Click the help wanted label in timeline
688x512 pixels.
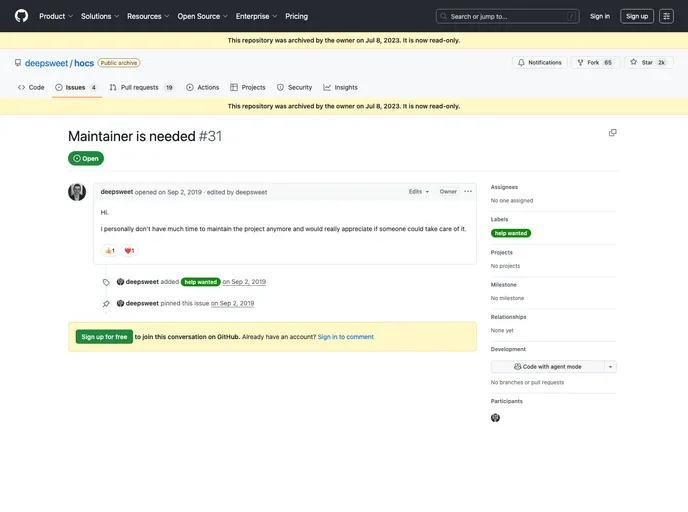pyautogui.click(x=201, y=282)
